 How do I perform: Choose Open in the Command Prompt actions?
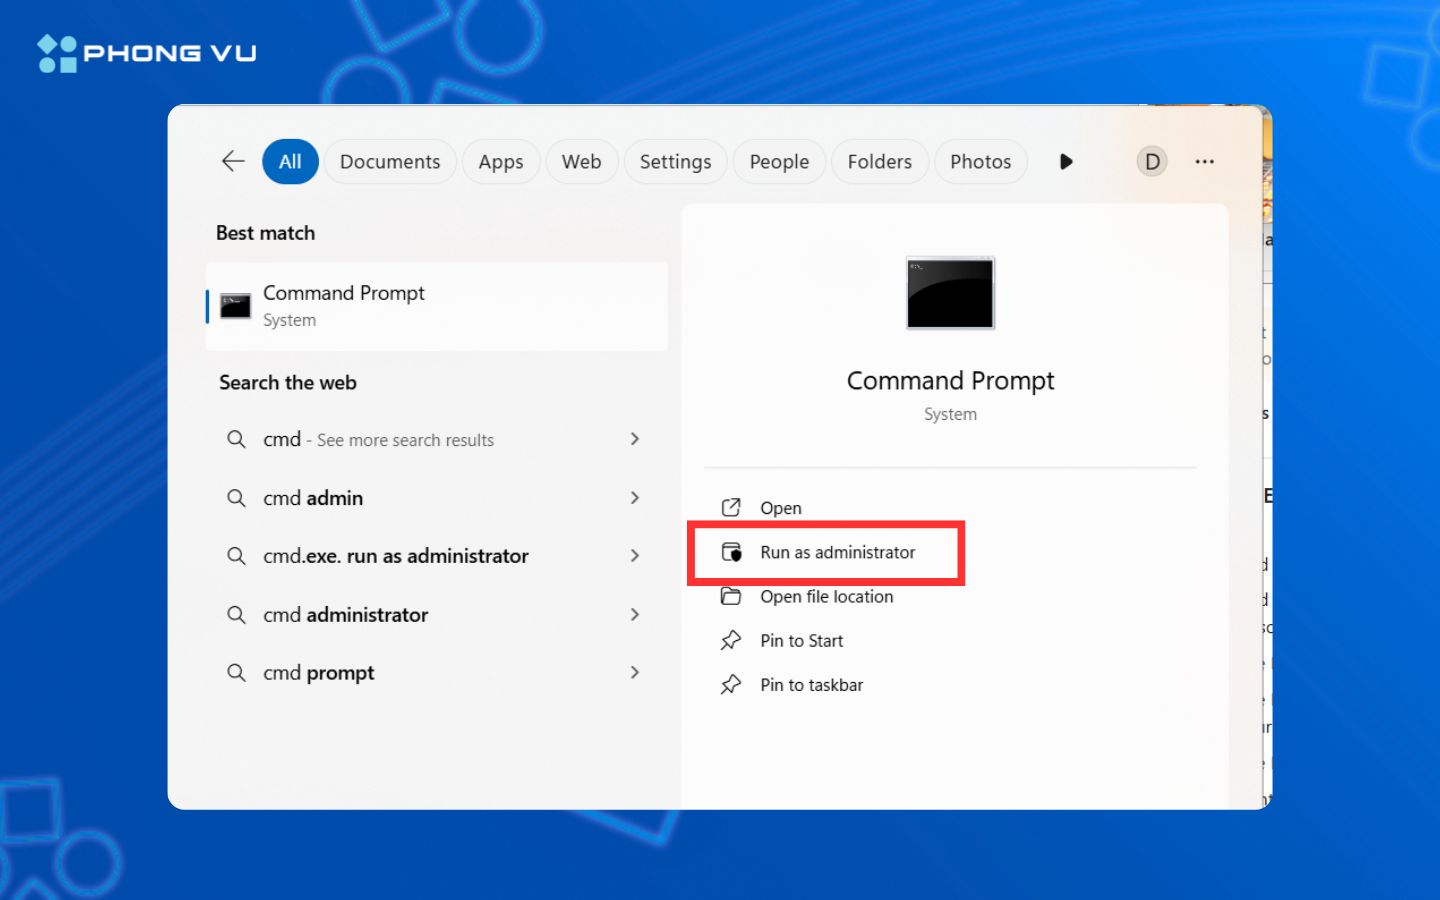pos(780,508)
